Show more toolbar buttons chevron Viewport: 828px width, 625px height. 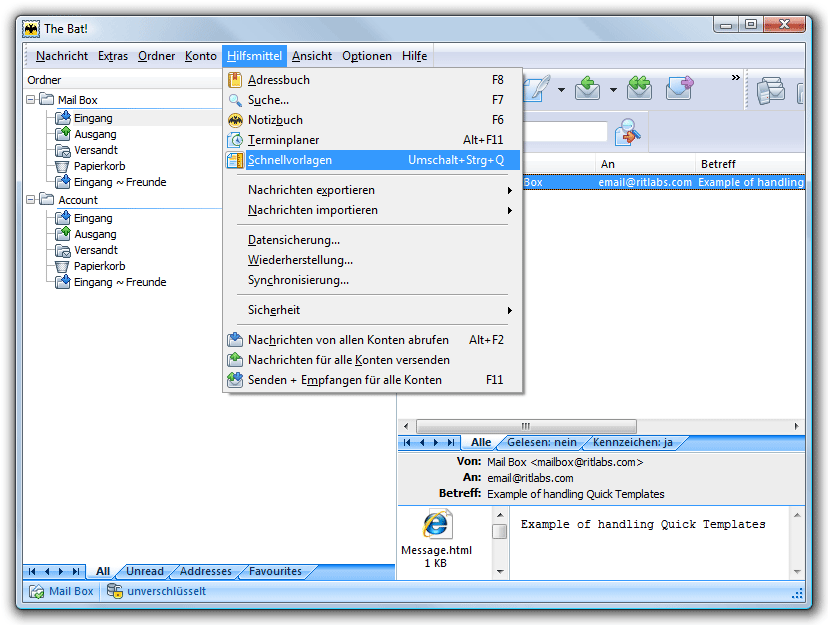click(x=736, y=78)
